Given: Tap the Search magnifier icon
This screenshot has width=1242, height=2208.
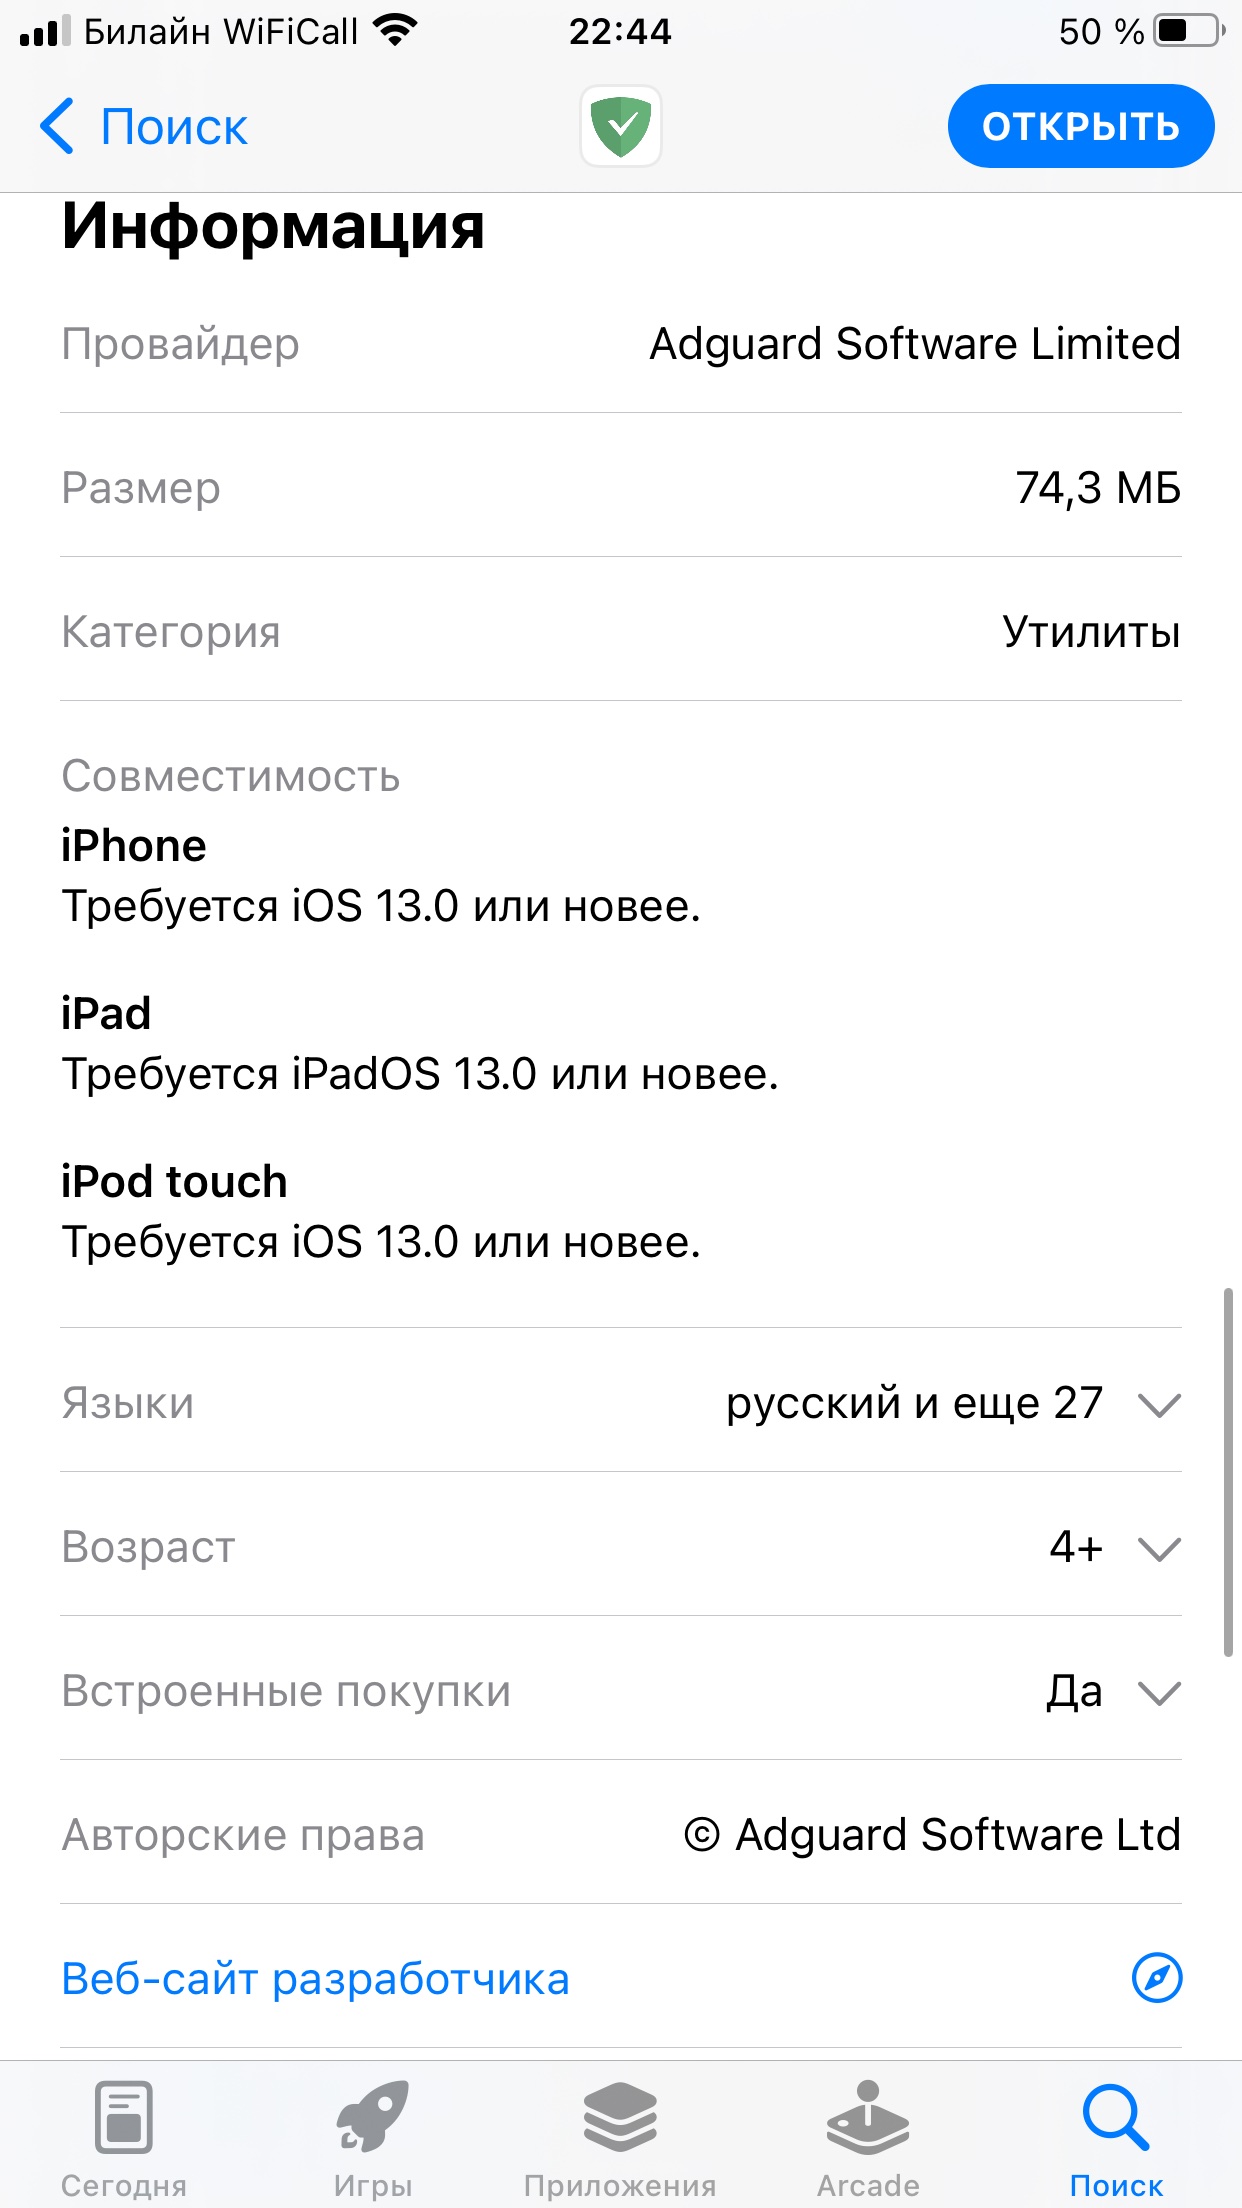Looking at the screenshot, I should (x=1116, y=2116).
